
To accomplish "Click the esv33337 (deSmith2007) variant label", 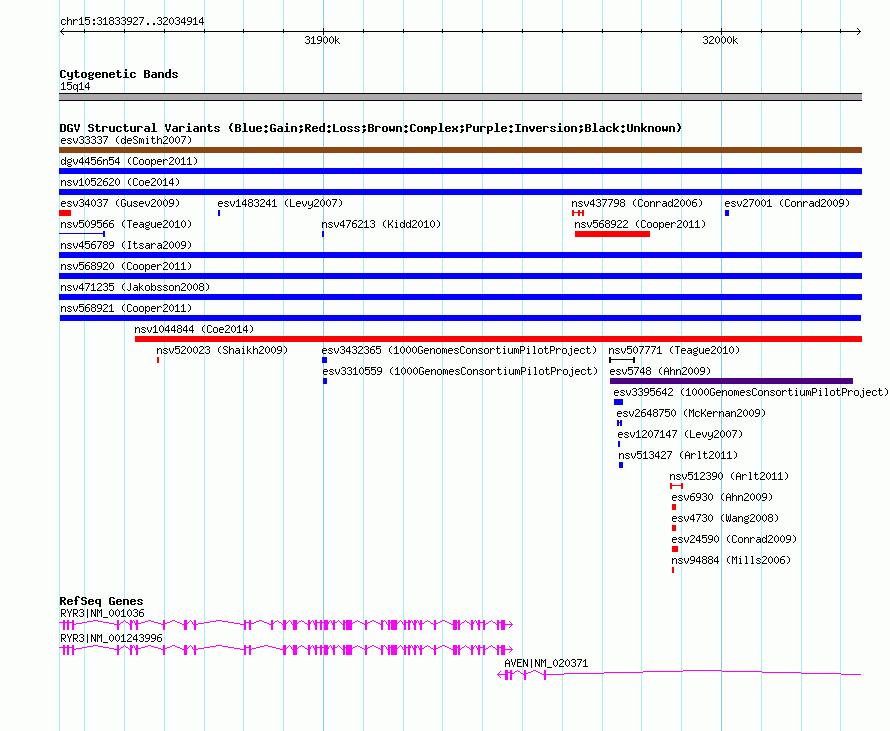I will (126, 140).
